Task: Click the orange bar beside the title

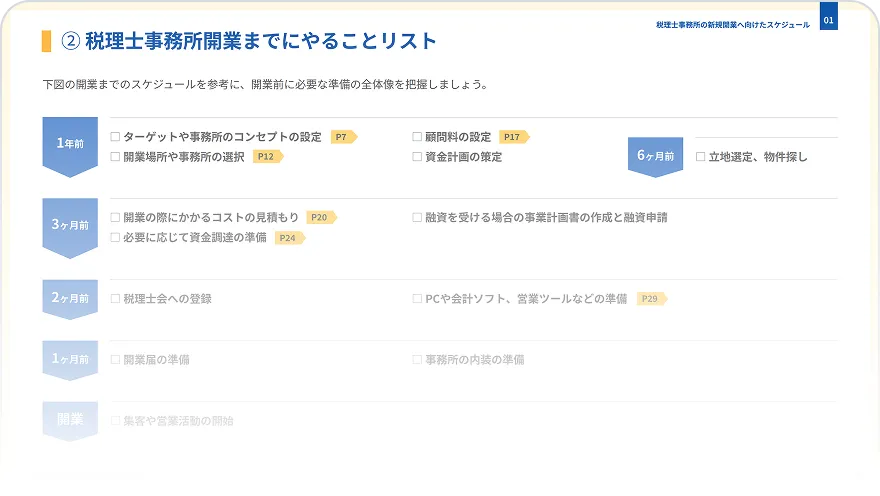Action: (x=46, y=41)
